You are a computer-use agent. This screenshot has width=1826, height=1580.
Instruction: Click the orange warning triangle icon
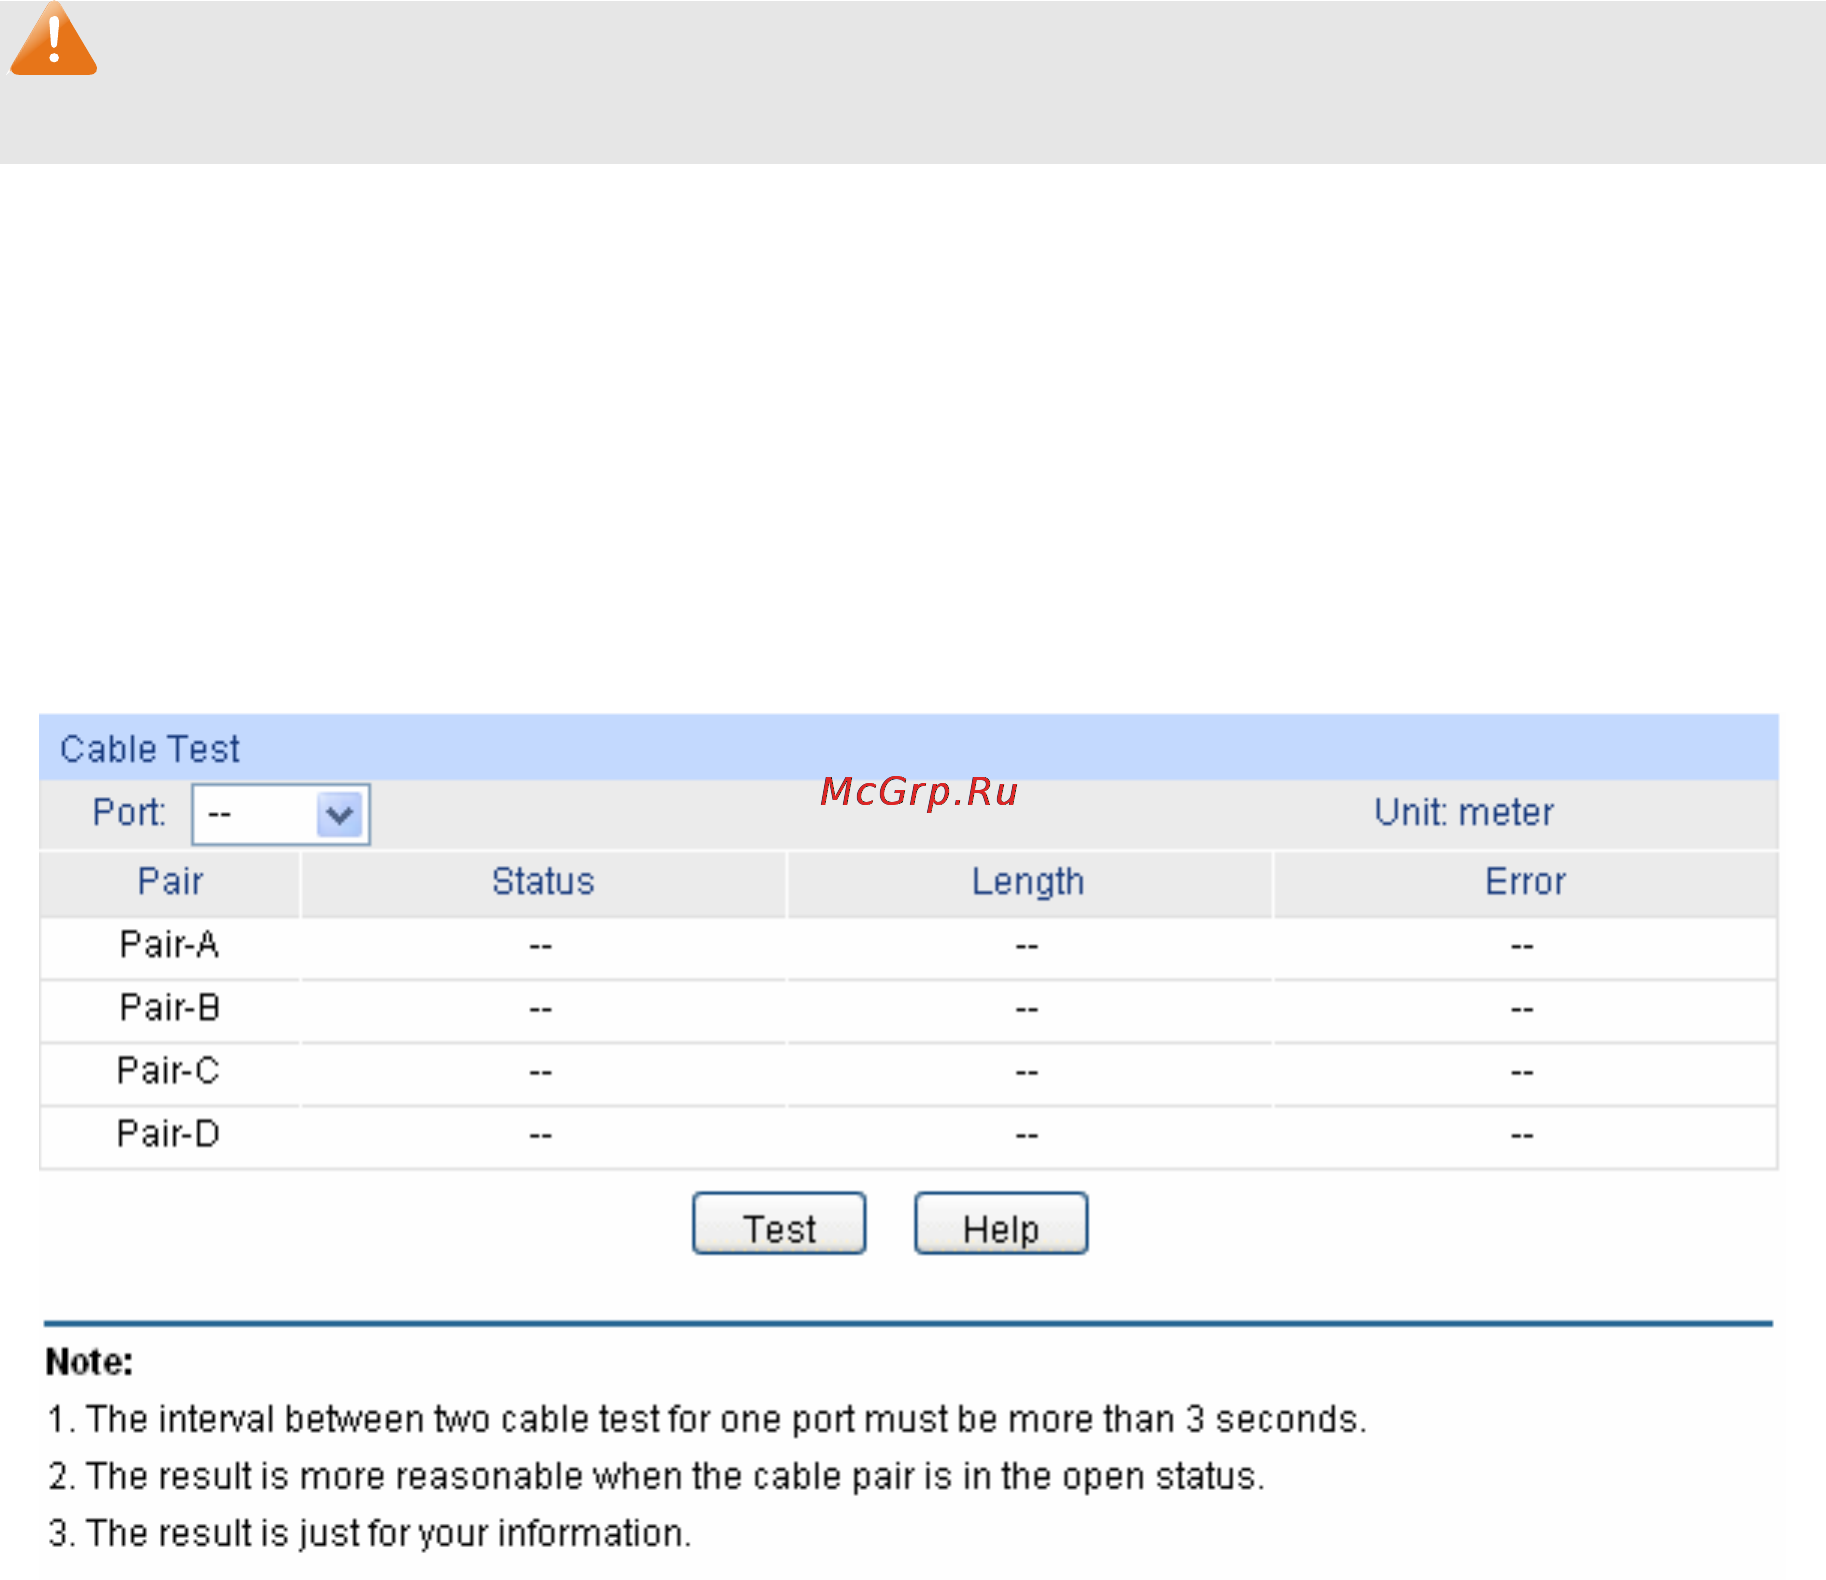point(53,40)
